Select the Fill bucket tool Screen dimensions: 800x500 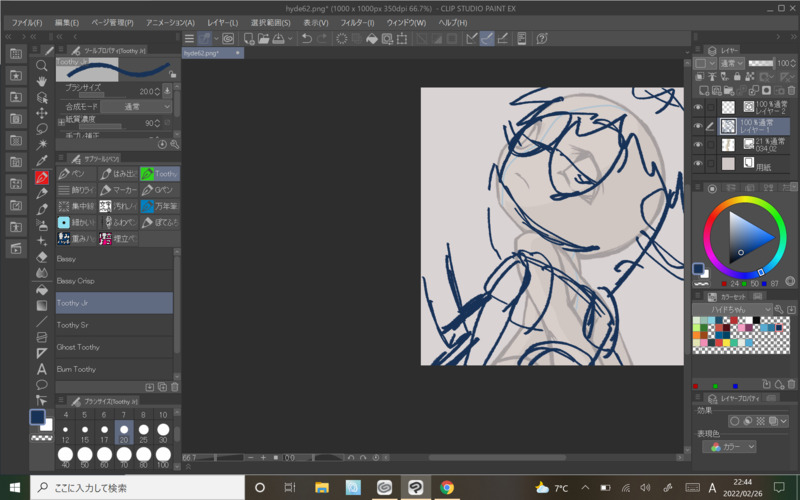(x=42, y=289)
